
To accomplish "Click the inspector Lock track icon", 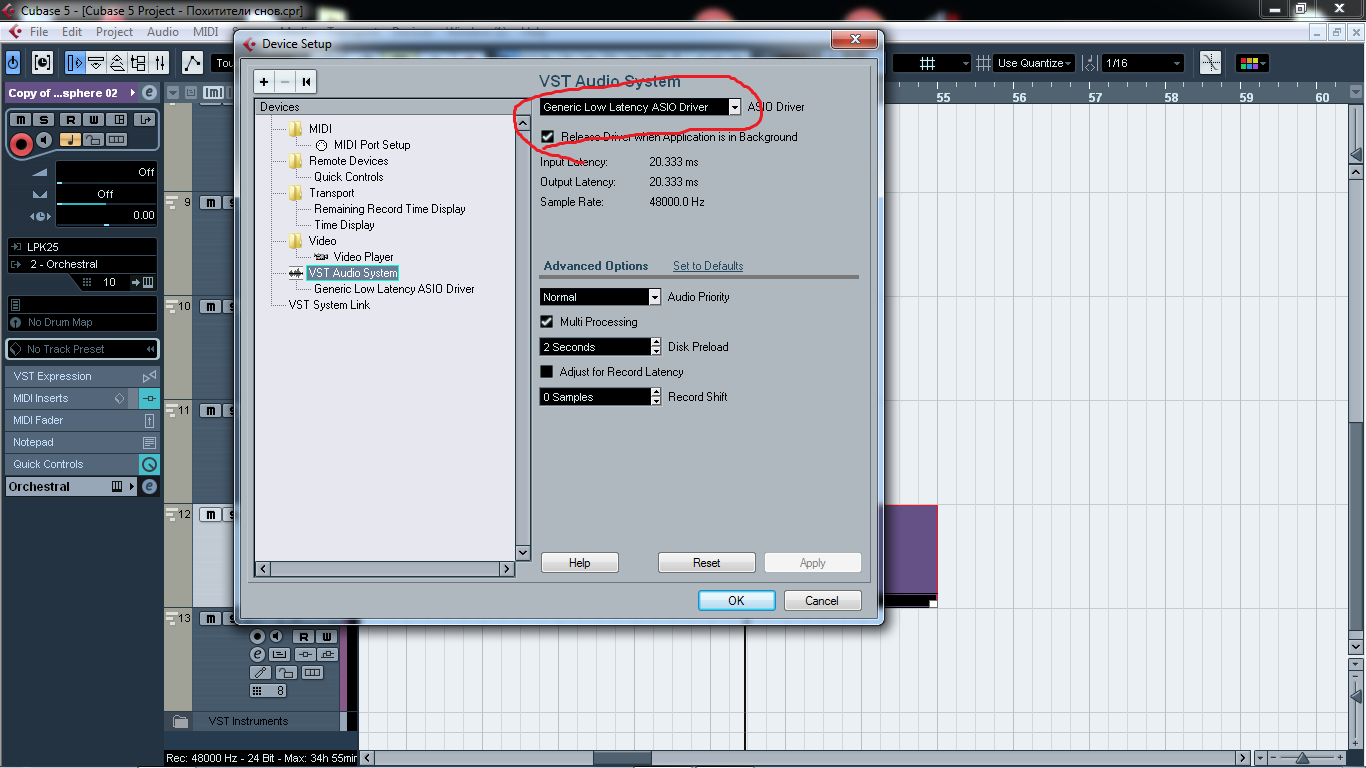I will [x=93, y=140].
